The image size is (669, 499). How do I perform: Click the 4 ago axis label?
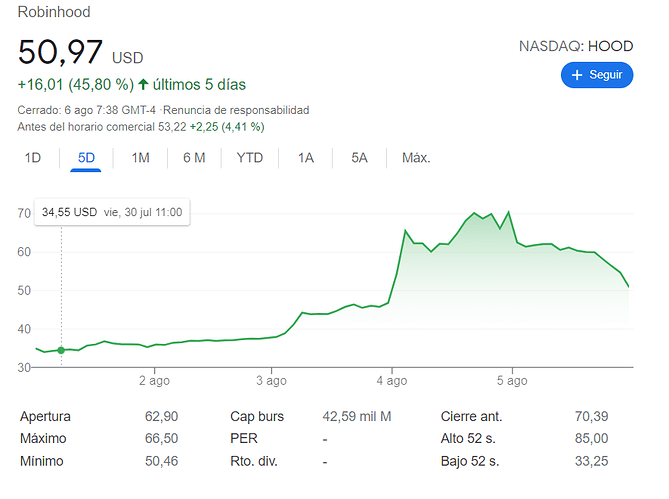(392, 380)
